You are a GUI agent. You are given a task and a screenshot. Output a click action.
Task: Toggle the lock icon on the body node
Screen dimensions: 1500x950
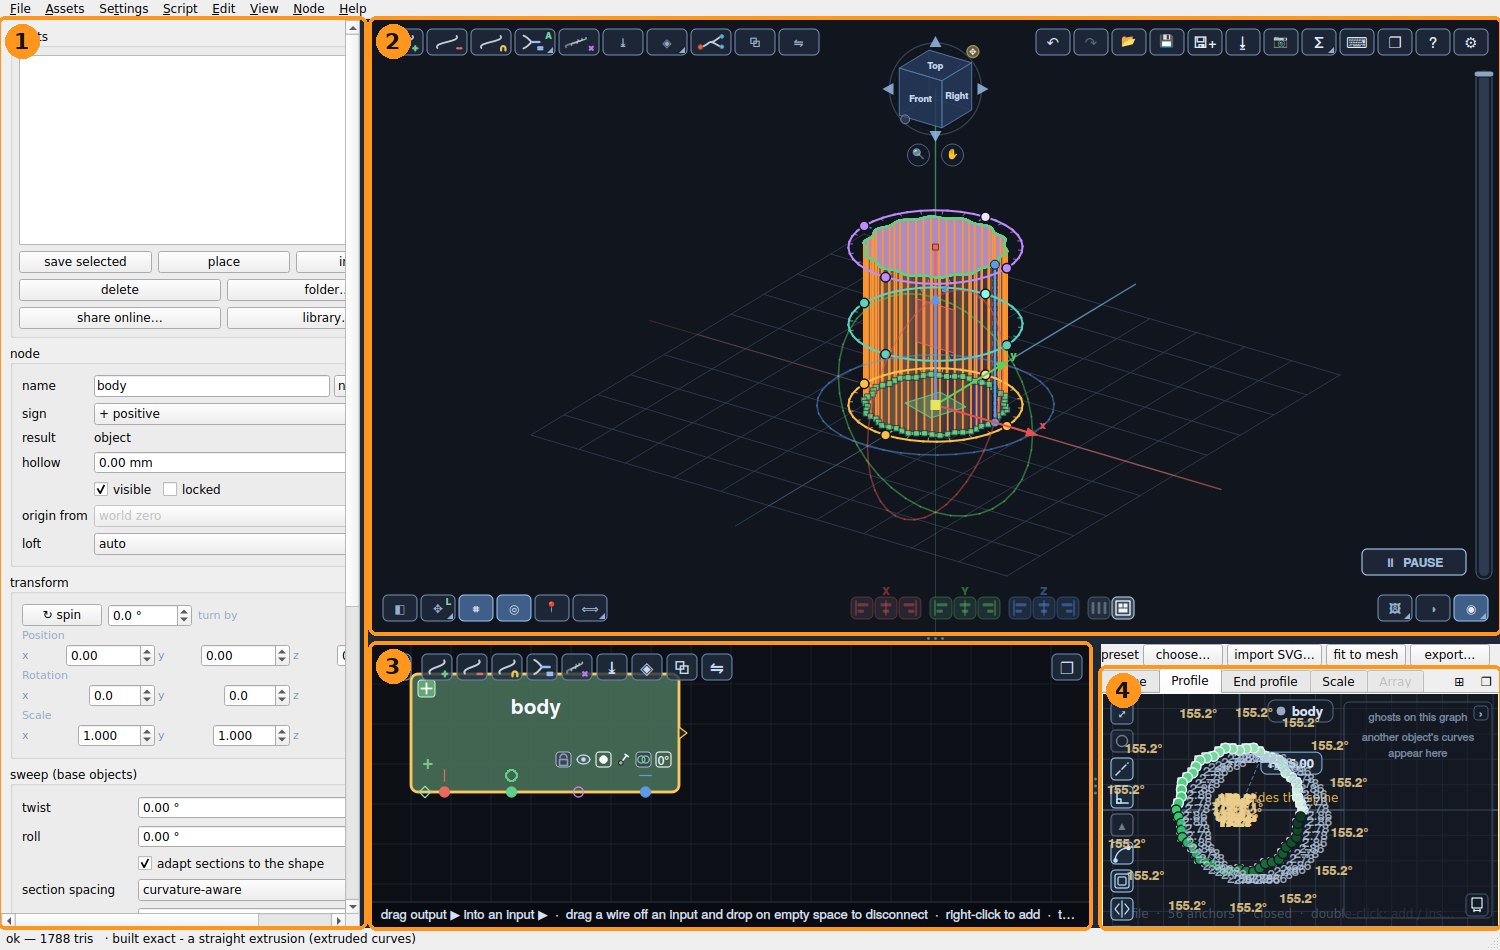pos(563,760)
